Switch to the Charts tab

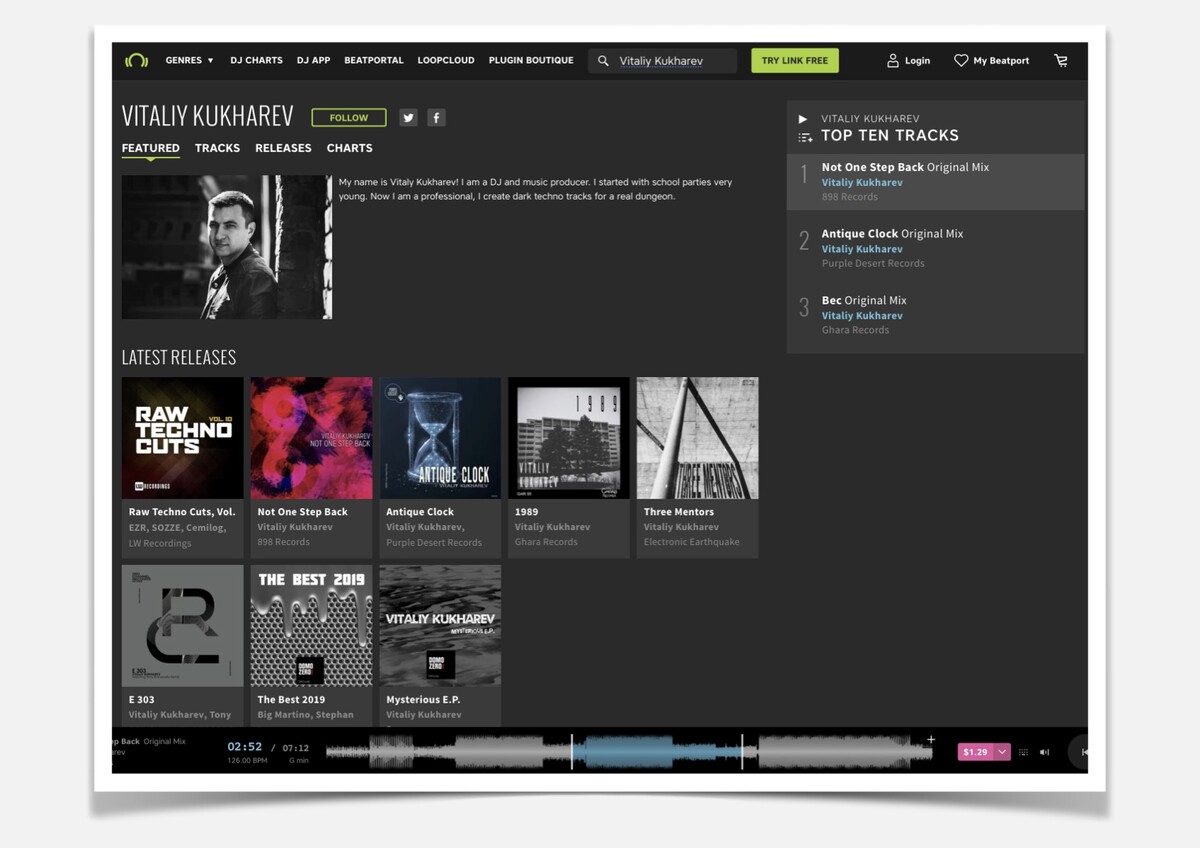click(349, 148)
